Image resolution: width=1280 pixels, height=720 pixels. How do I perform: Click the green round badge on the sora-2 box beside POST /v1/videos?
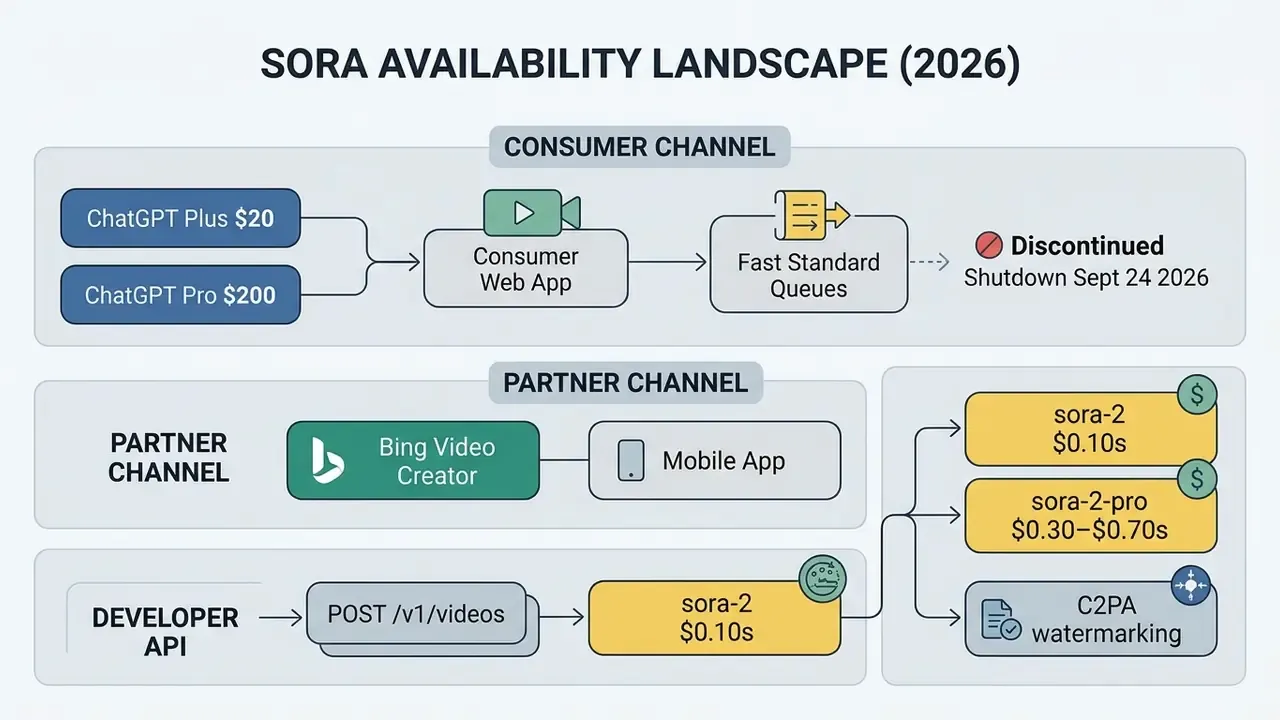[823, 581]
